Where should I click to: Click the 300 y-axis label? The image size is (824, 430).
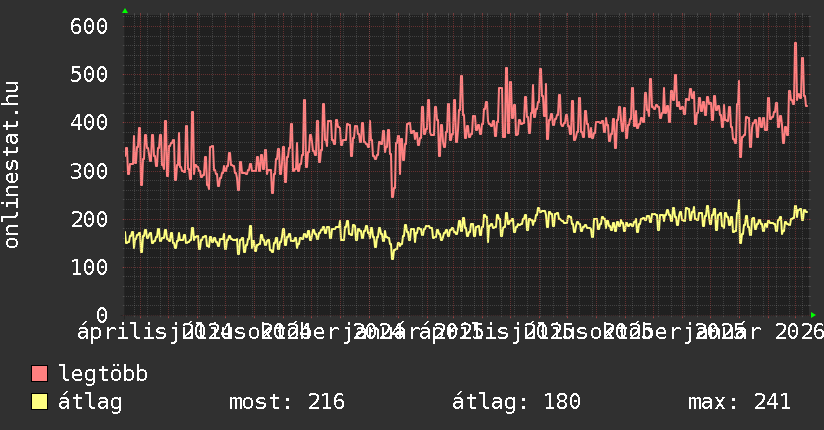pyautogui.click(x=89, y=171)
